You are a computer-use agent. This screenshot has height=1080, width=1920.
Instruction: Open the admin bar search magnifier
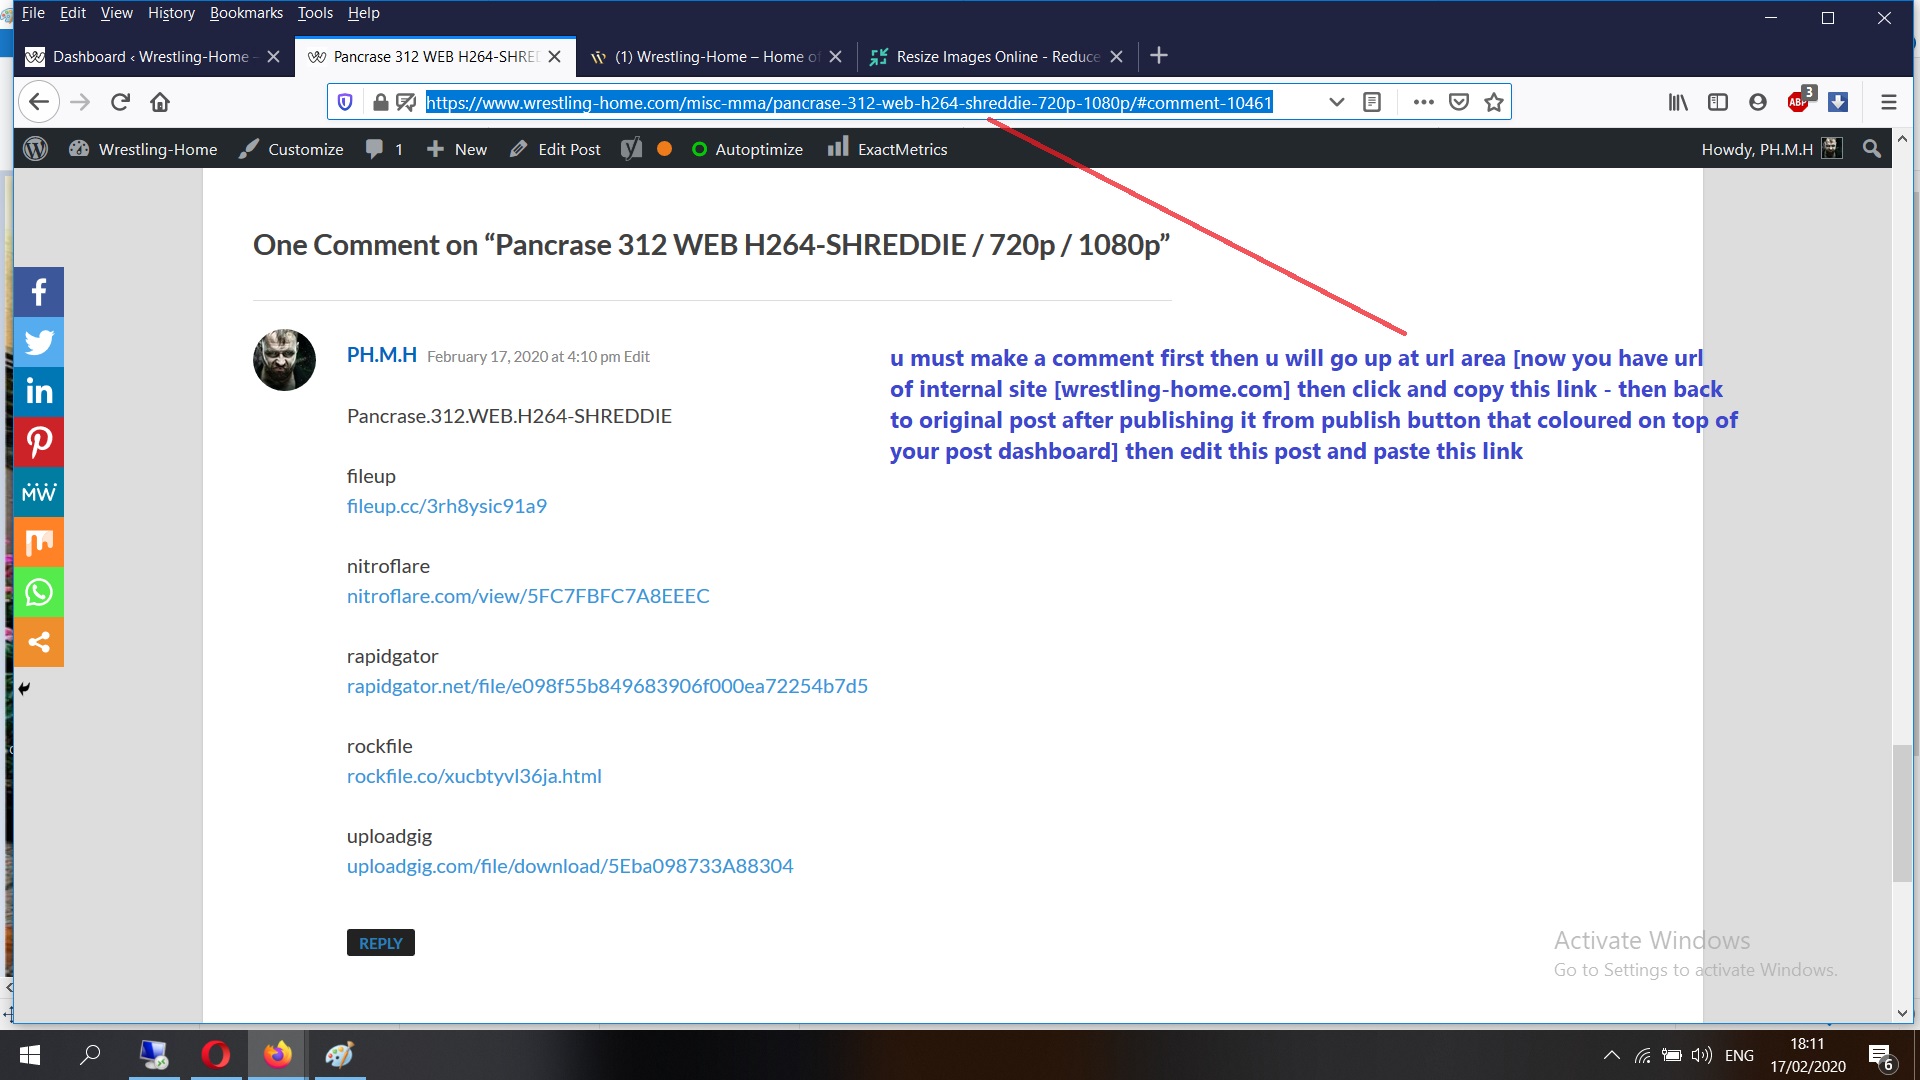click(1872, 149)
